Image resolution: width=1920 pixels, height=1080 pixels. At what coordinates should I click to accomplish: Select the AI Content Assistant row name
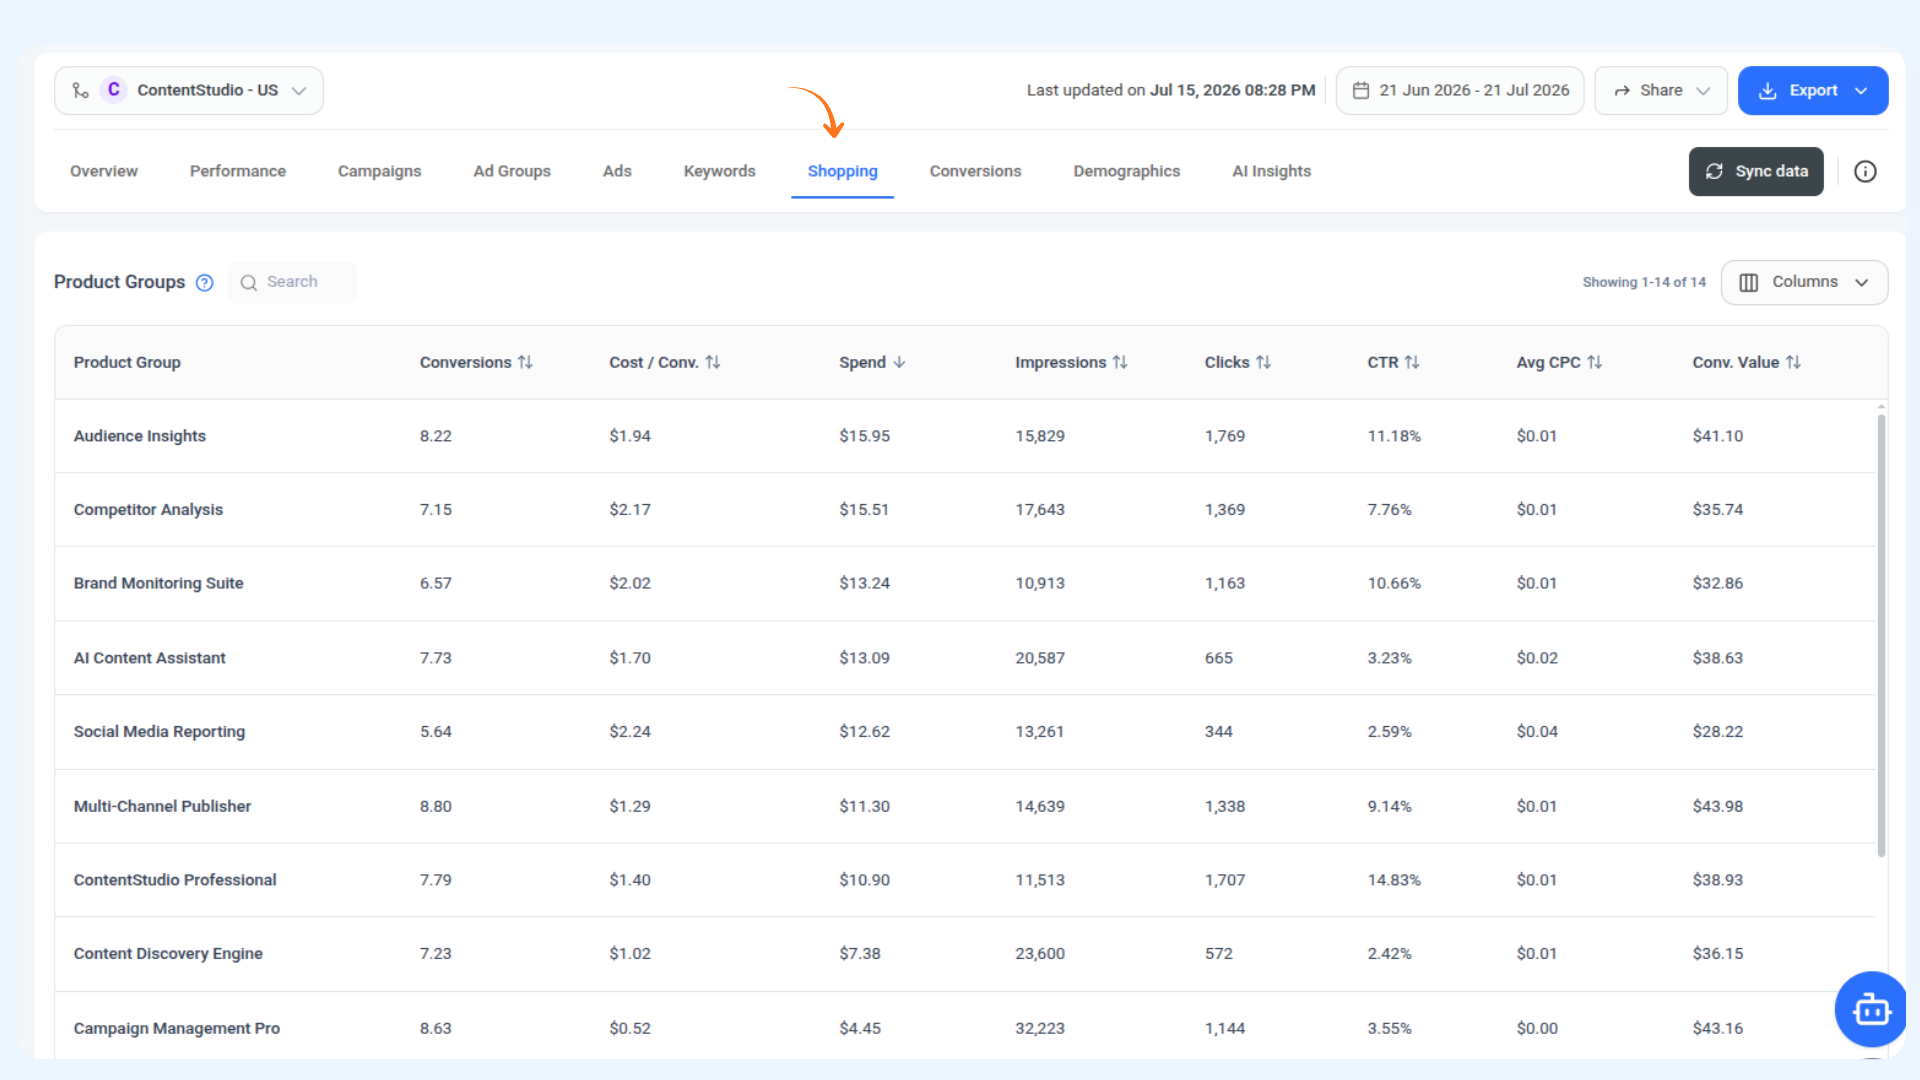pos(150,658)
